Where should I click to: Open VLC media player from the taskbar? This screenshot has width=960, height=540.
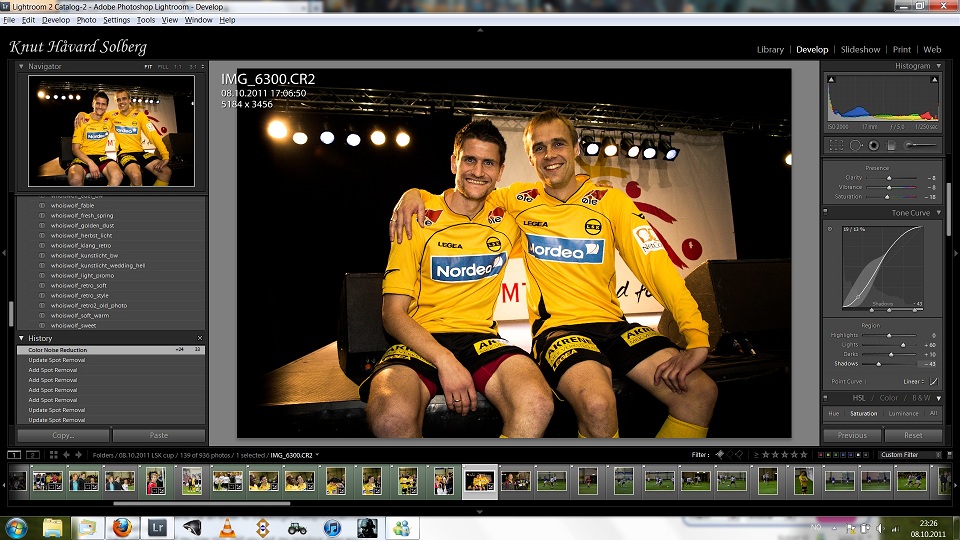tap(227, 528)
